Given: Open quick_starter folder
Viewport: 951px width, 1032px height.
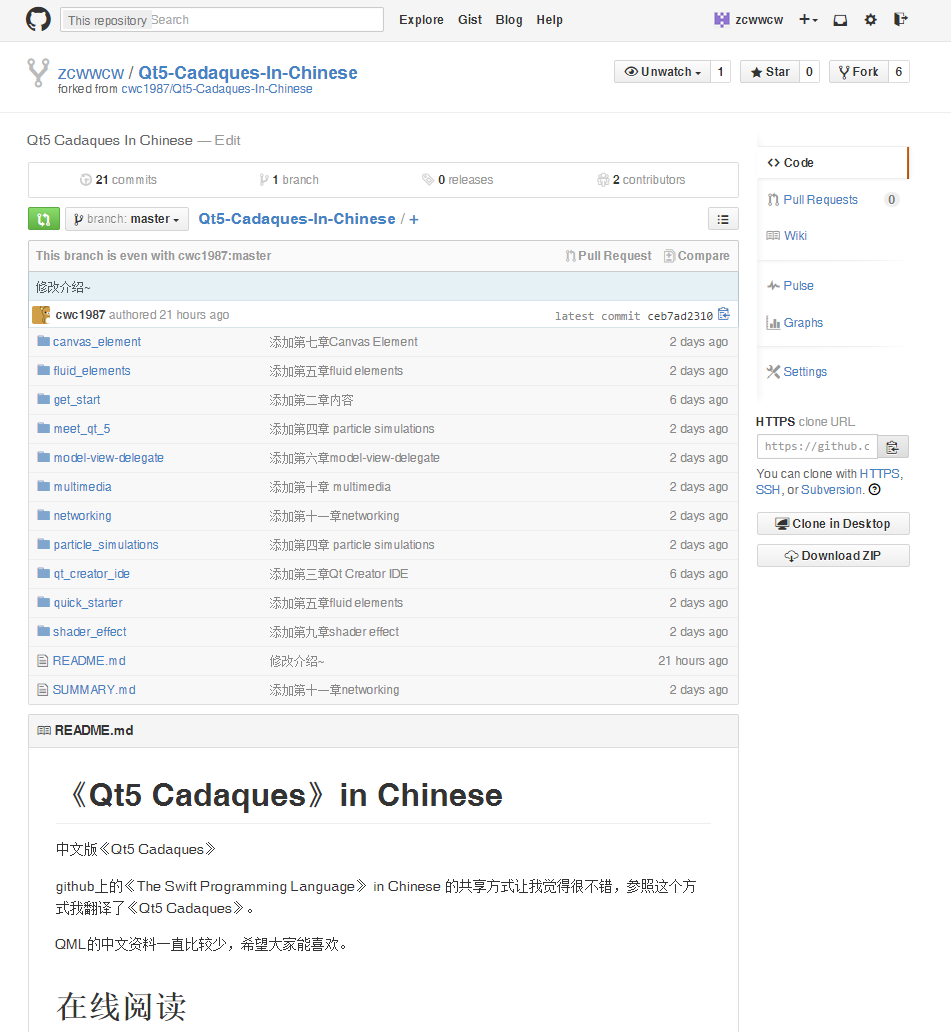Looking at the screenshot, I should [x=88, y=602].
